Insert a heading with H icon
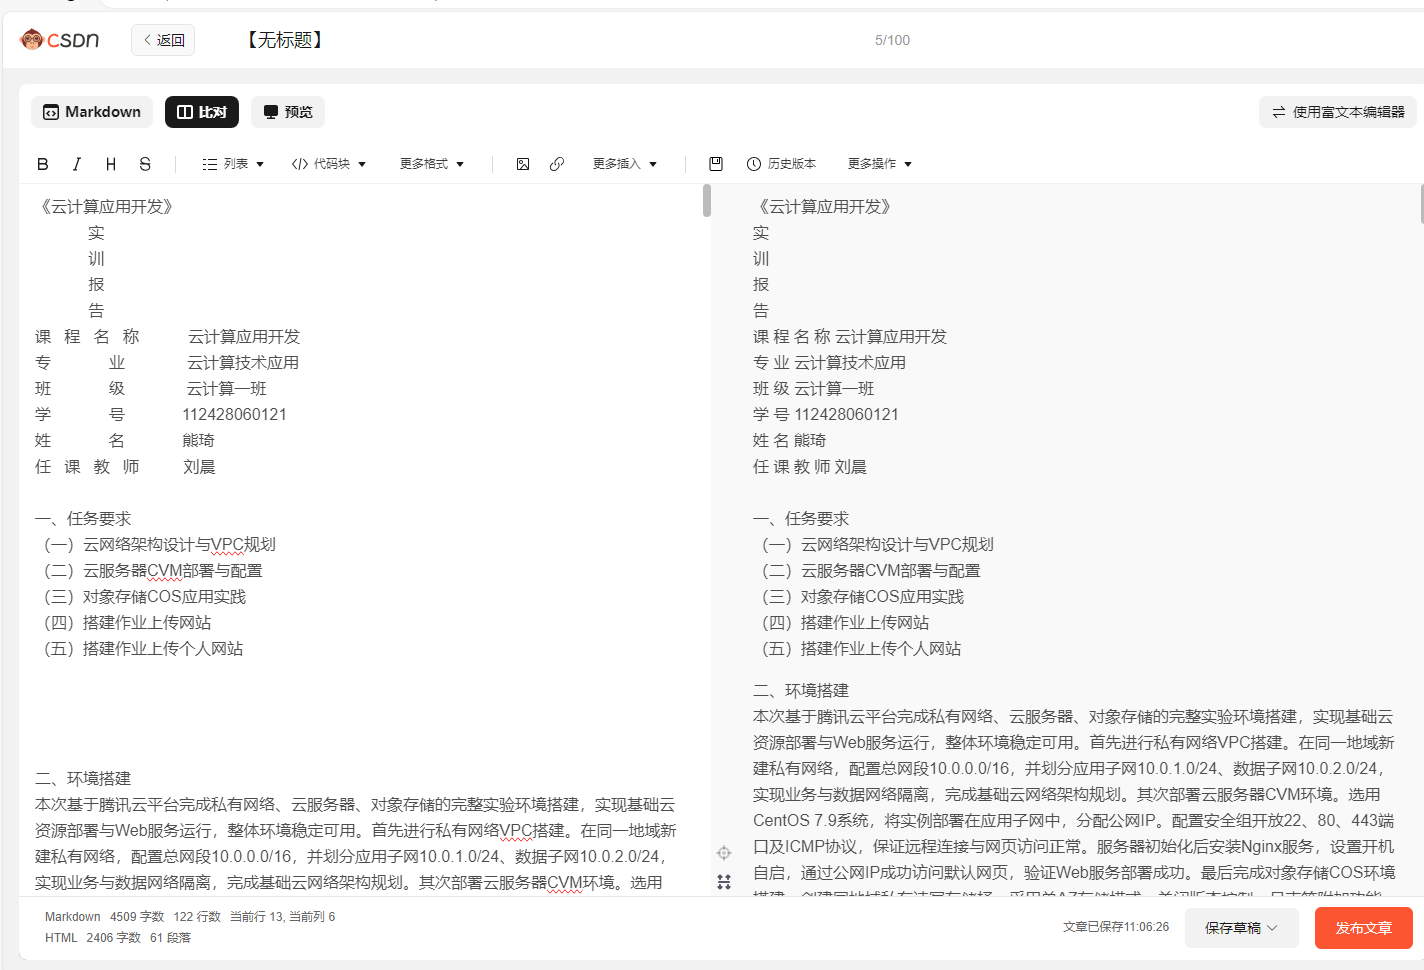1424x970 pixels. pos(111,164)
